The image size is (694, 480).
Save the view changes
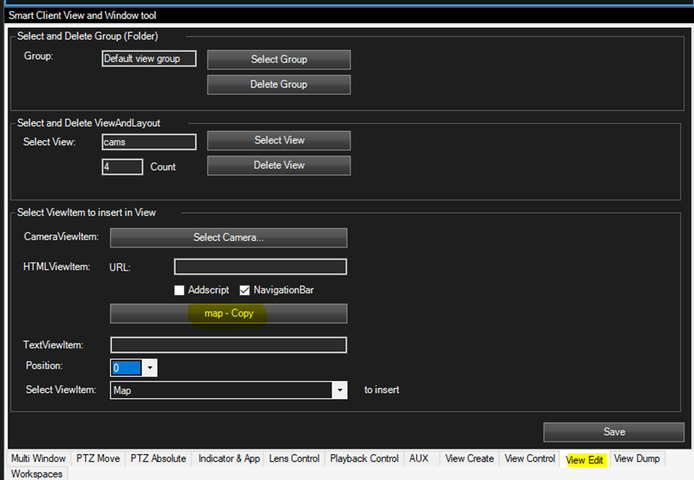pos(614,431)
